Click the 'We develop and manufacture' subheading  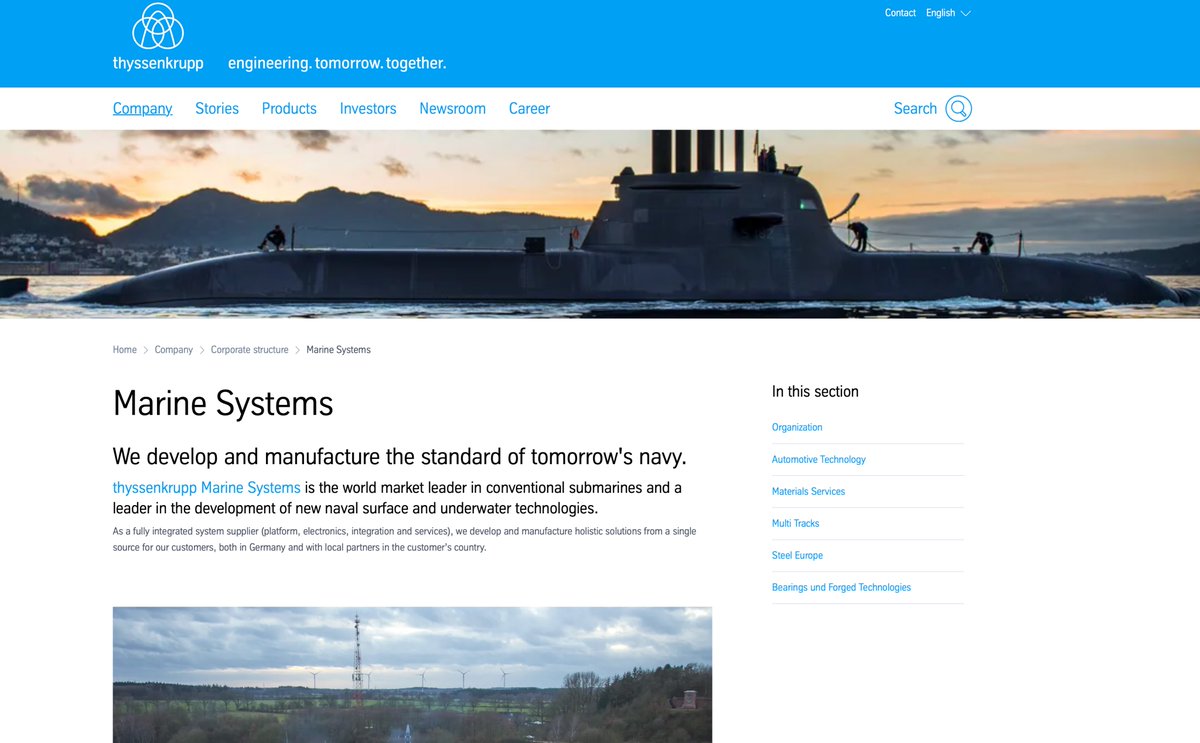[400, 457]
